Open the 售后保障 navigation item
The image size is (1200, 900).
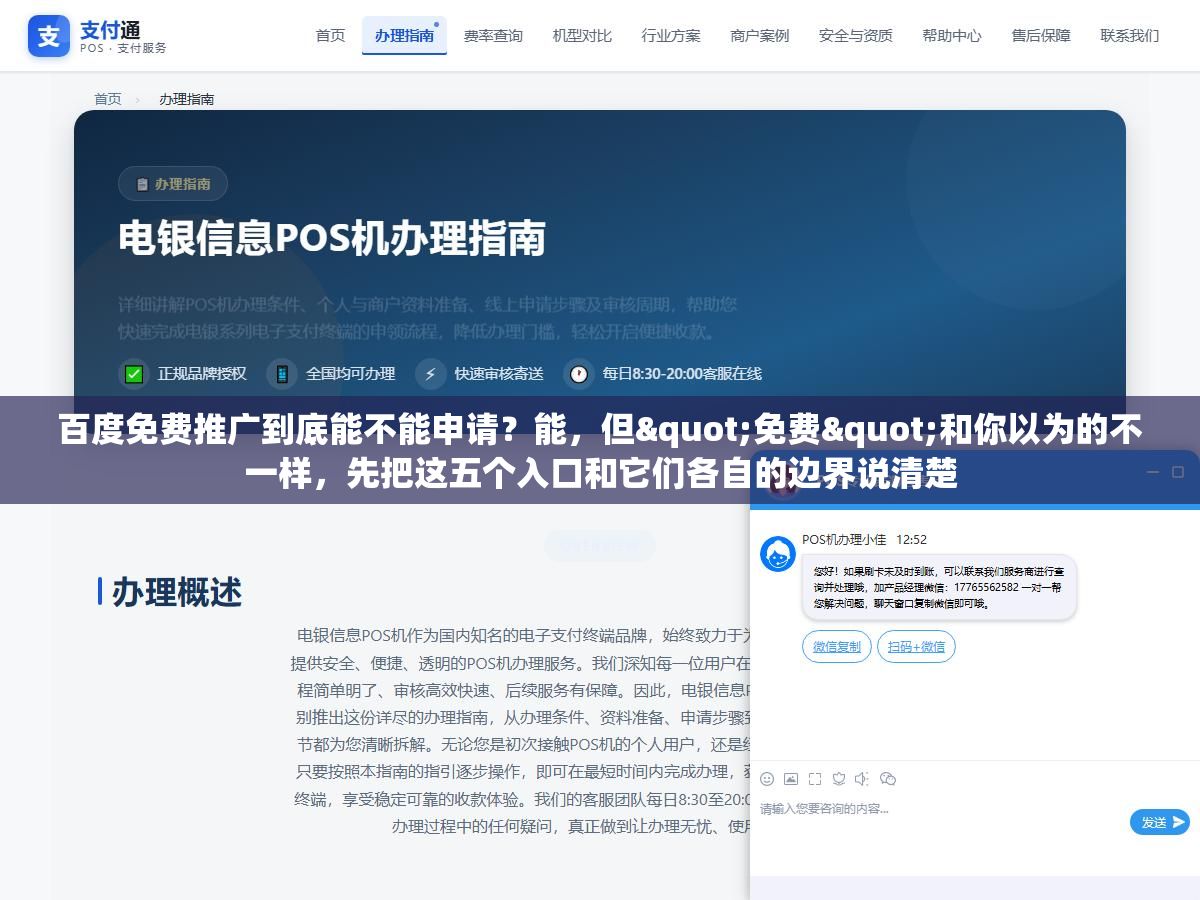(1041, 35)
